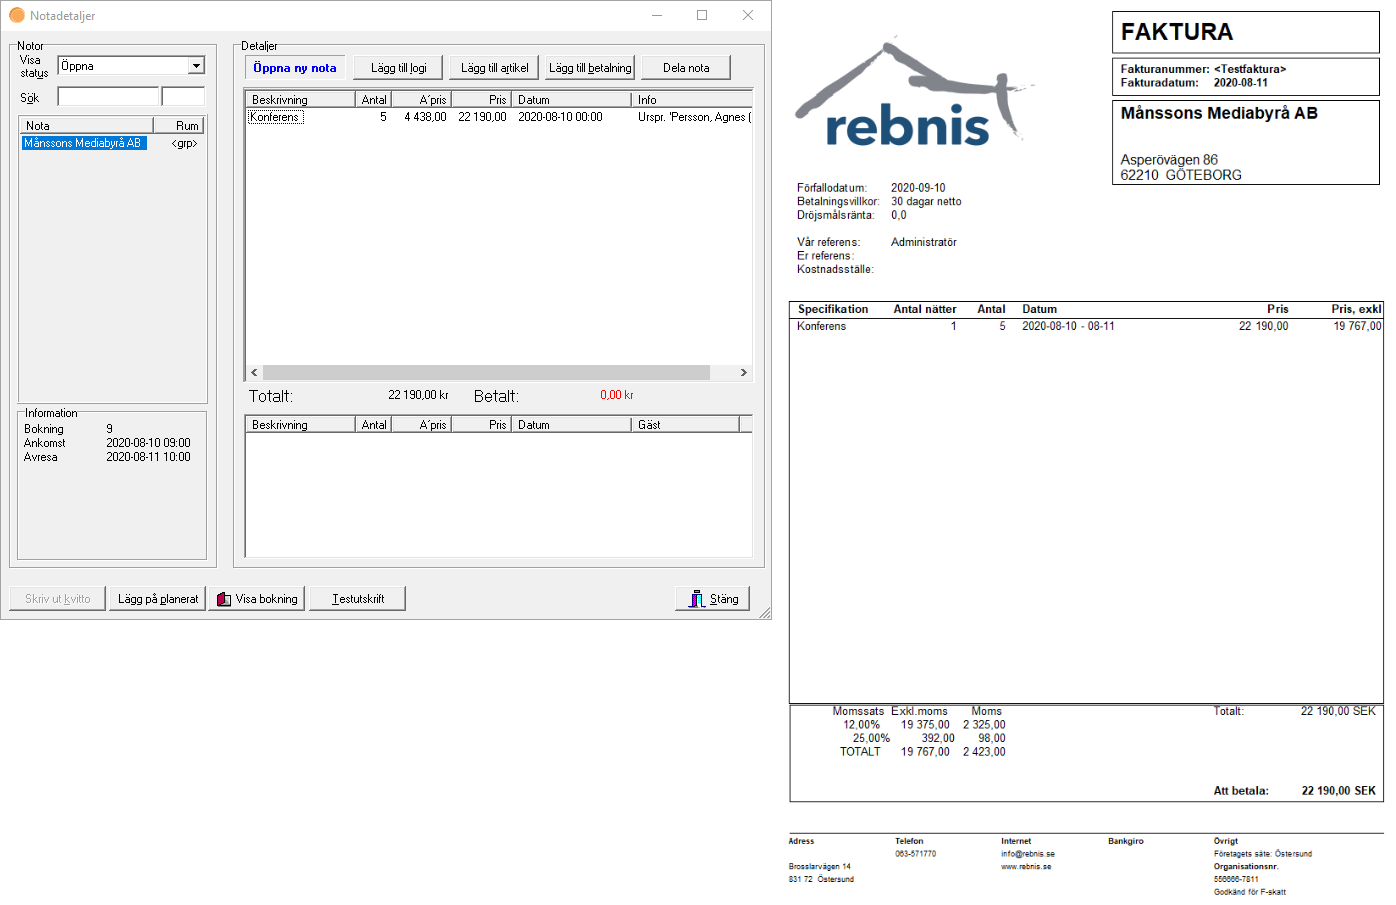Click Pris header in upper details table

[482, 100]
